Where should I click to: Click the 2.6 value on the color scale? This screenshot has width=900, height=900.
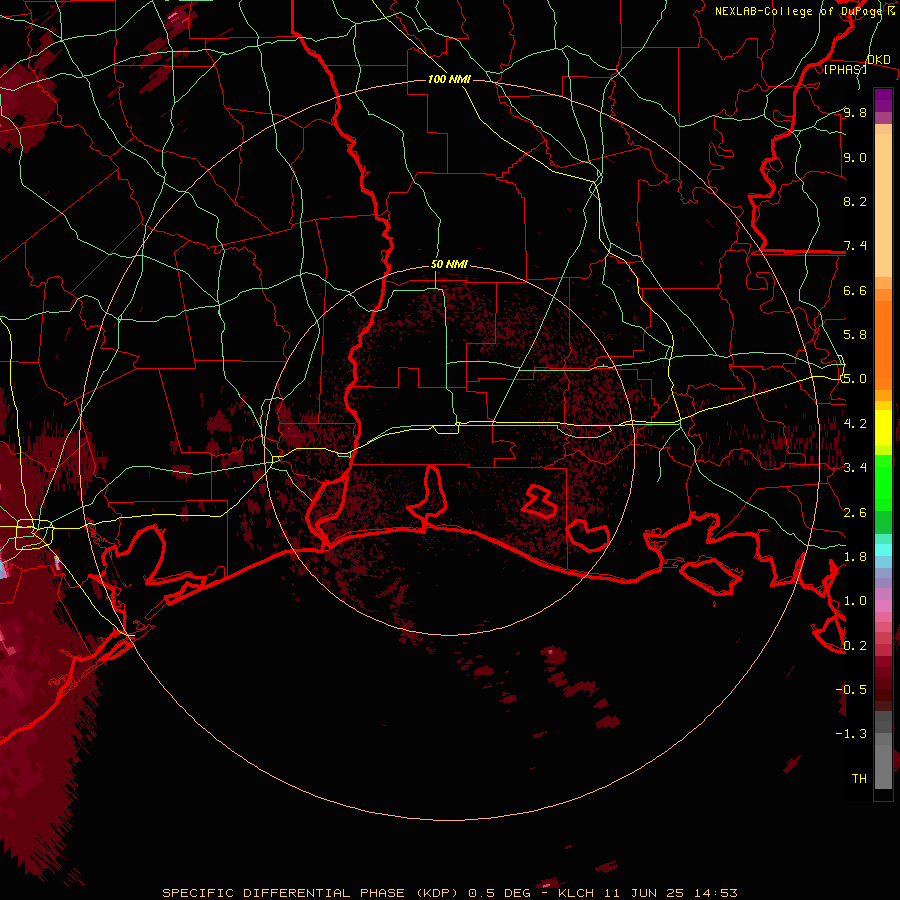pos(855,512)
